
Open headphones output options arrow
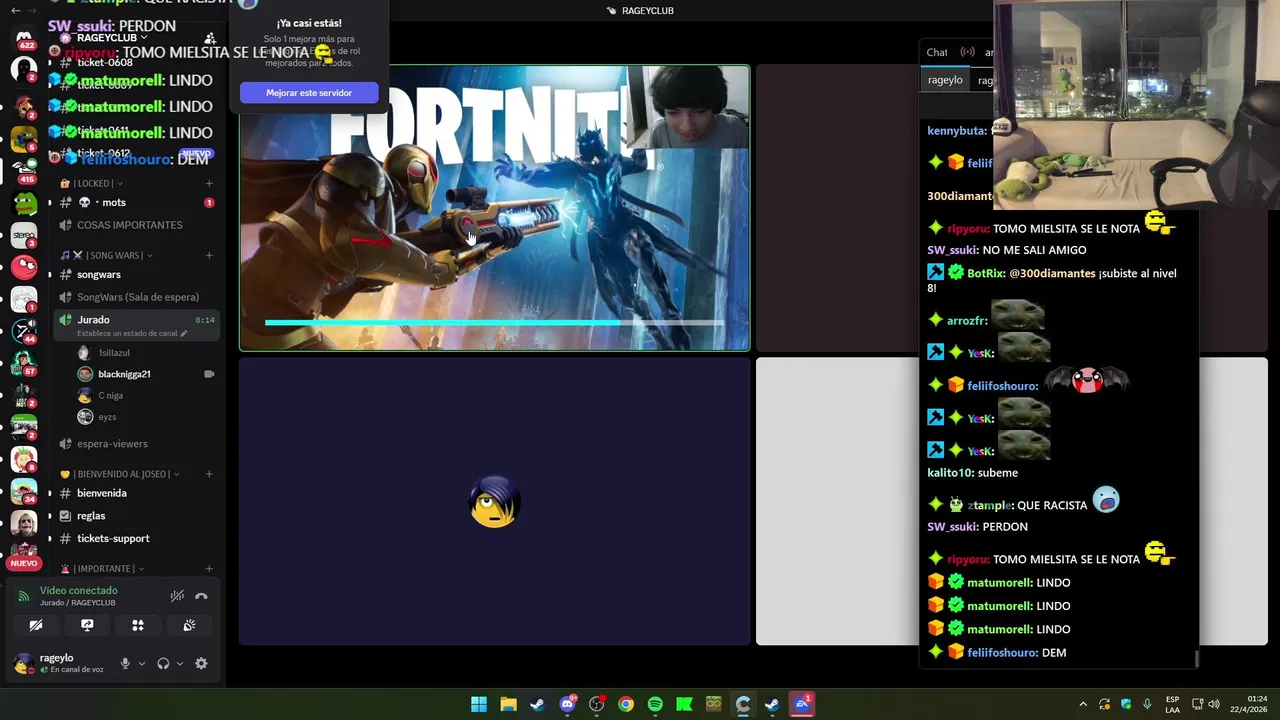pyautogui.click(x=179, y=663)
